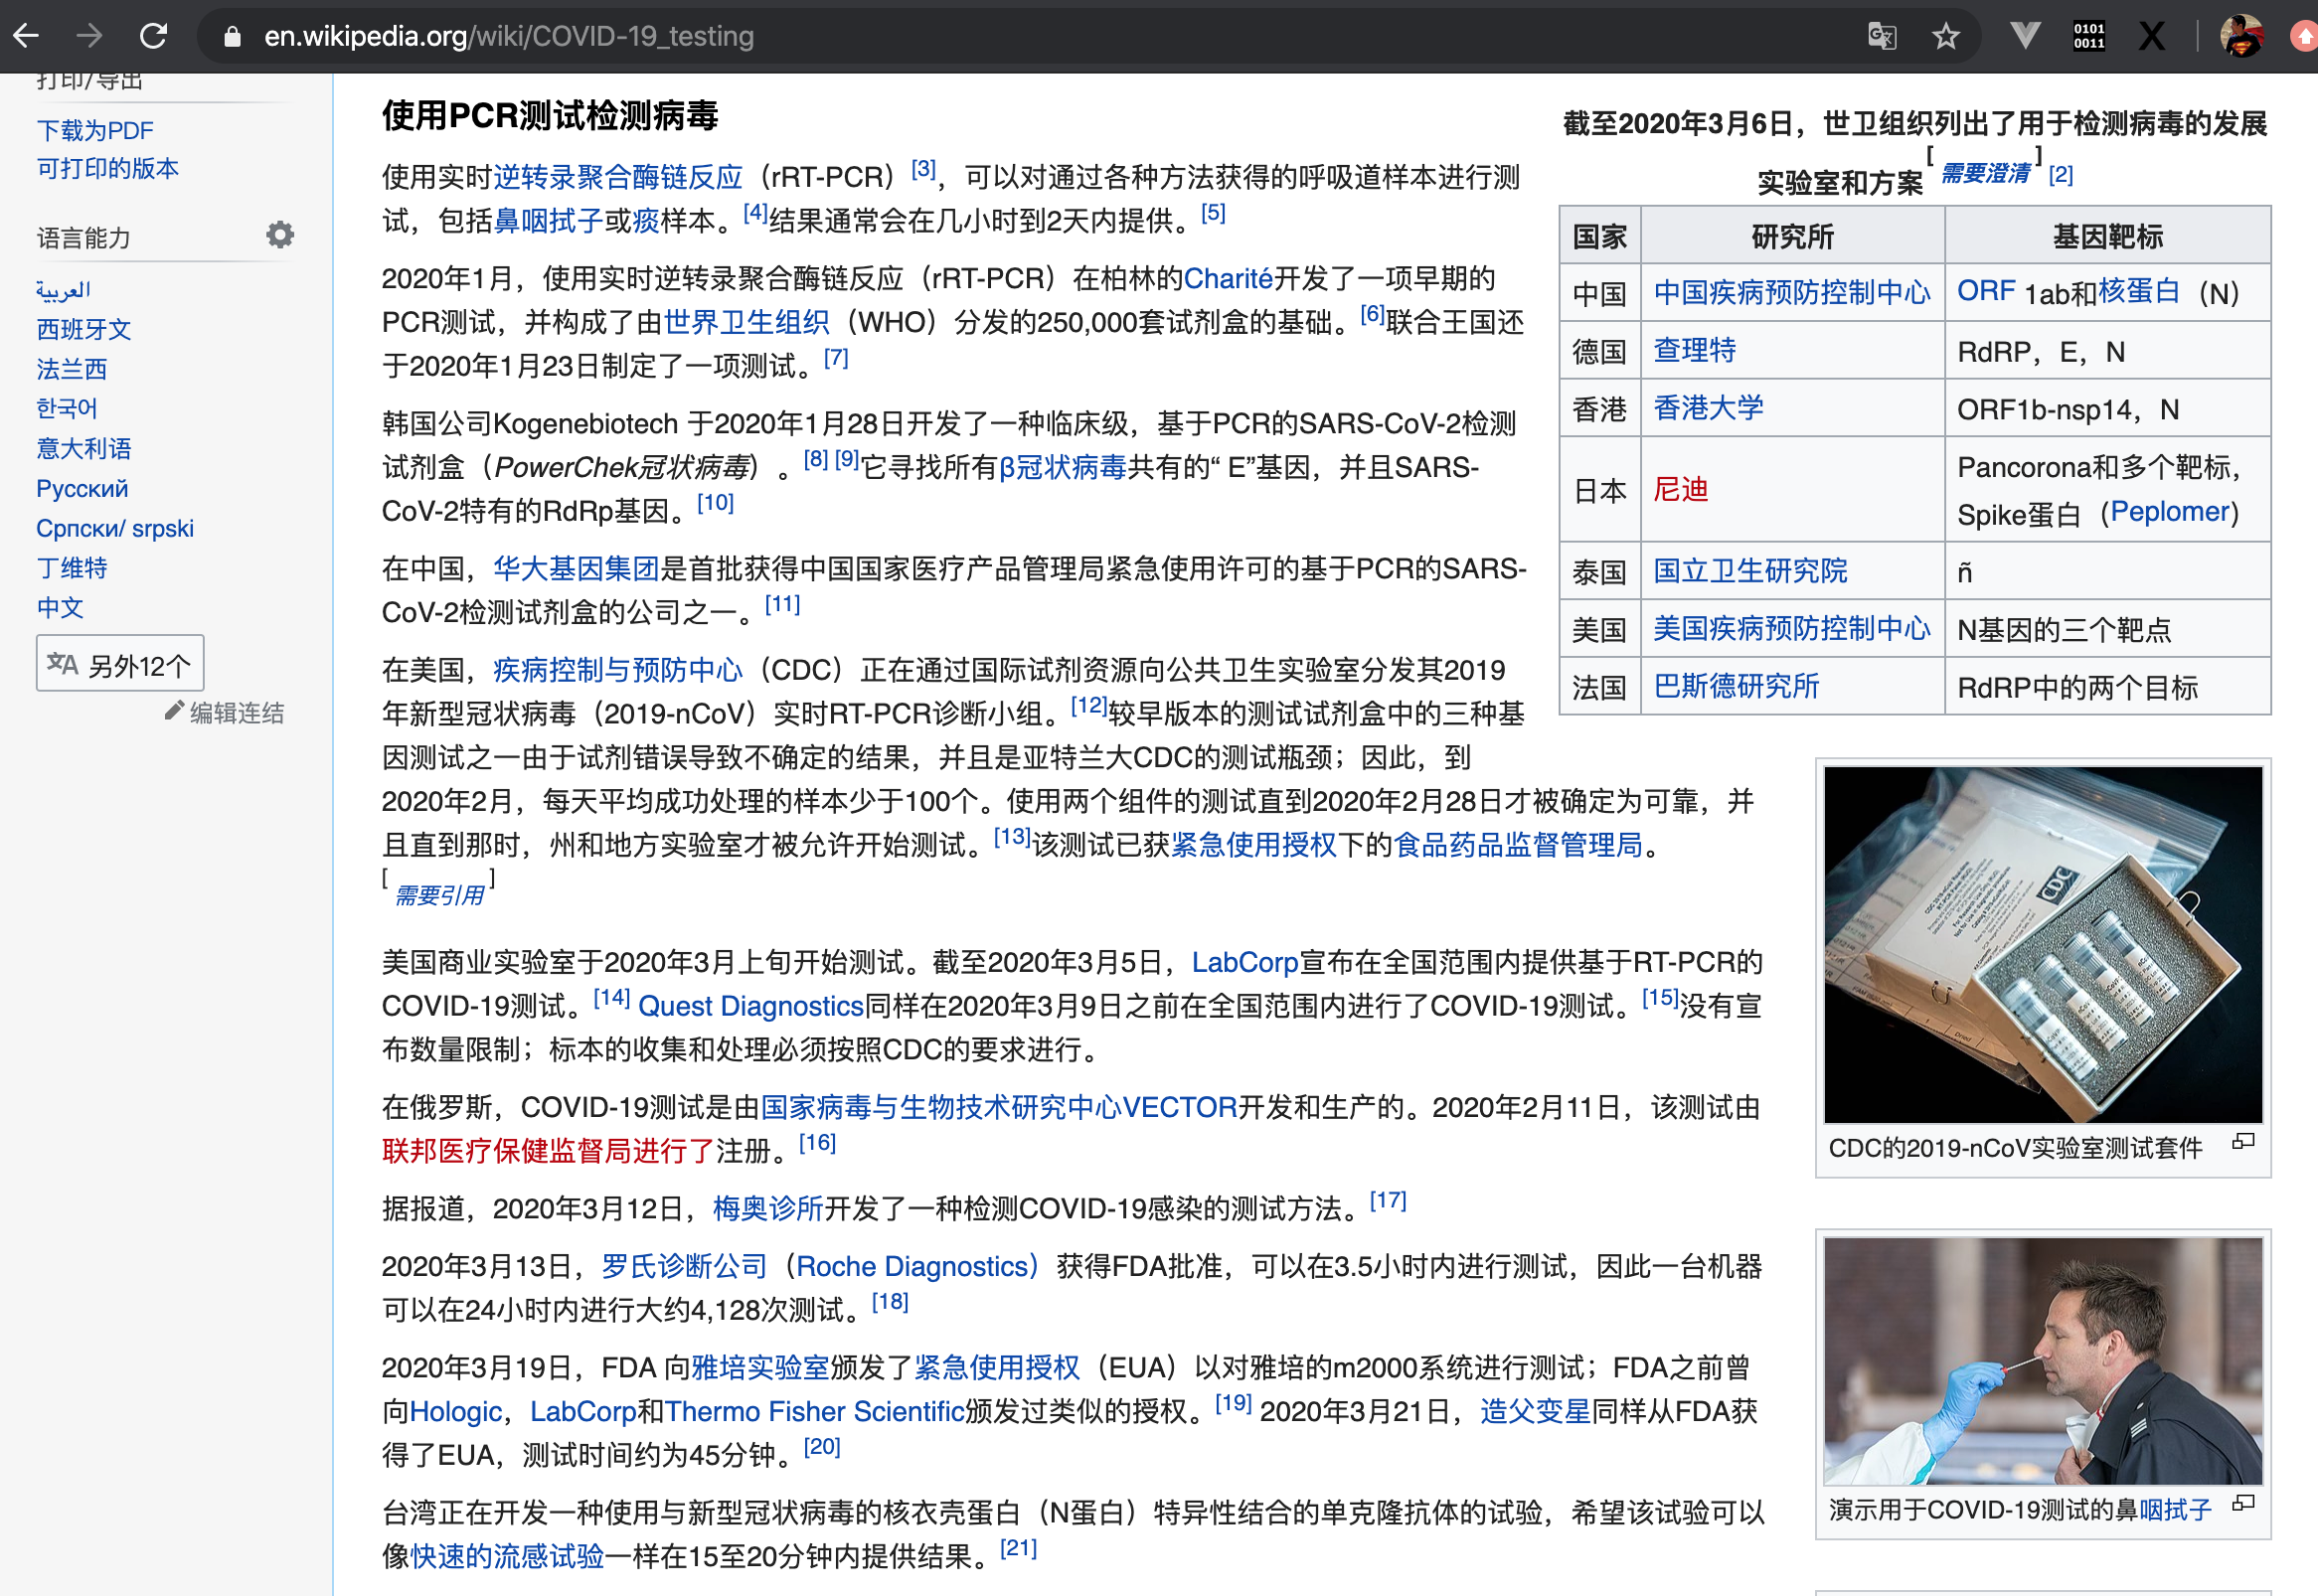2318x1596 pixels.
Task: Open table link 国立卫生研究院
Action: 1750,572
